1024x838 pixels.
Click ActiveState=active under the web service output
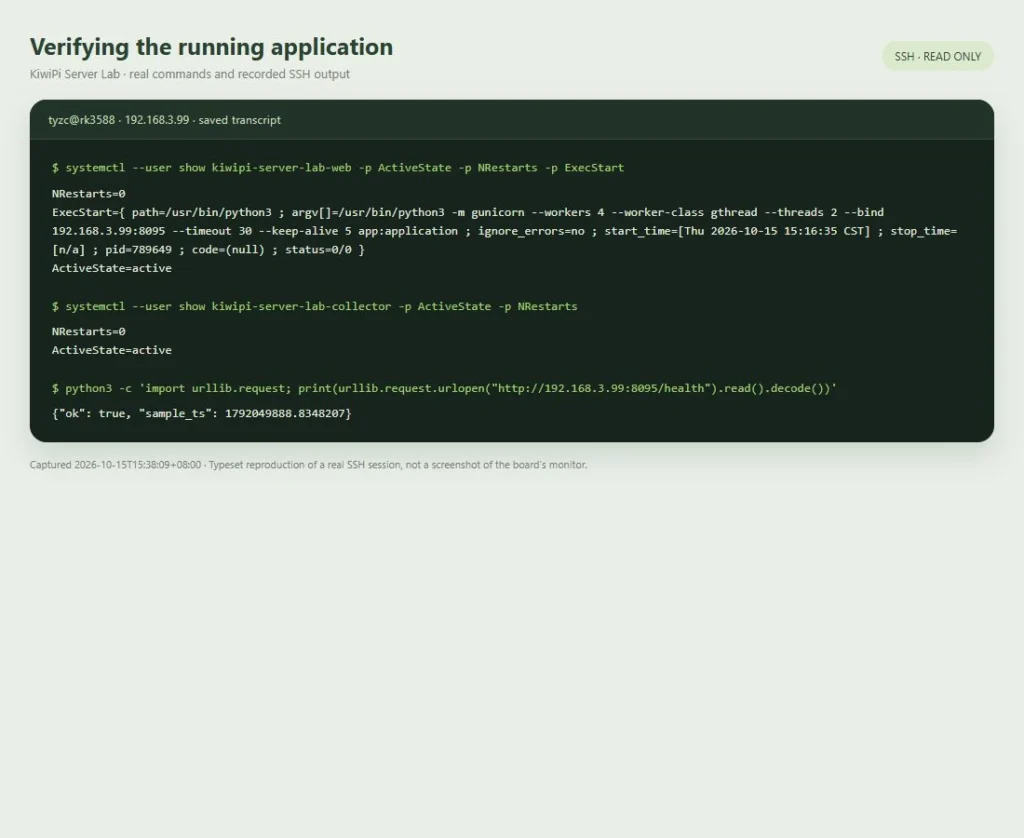(x=112, y=268)
